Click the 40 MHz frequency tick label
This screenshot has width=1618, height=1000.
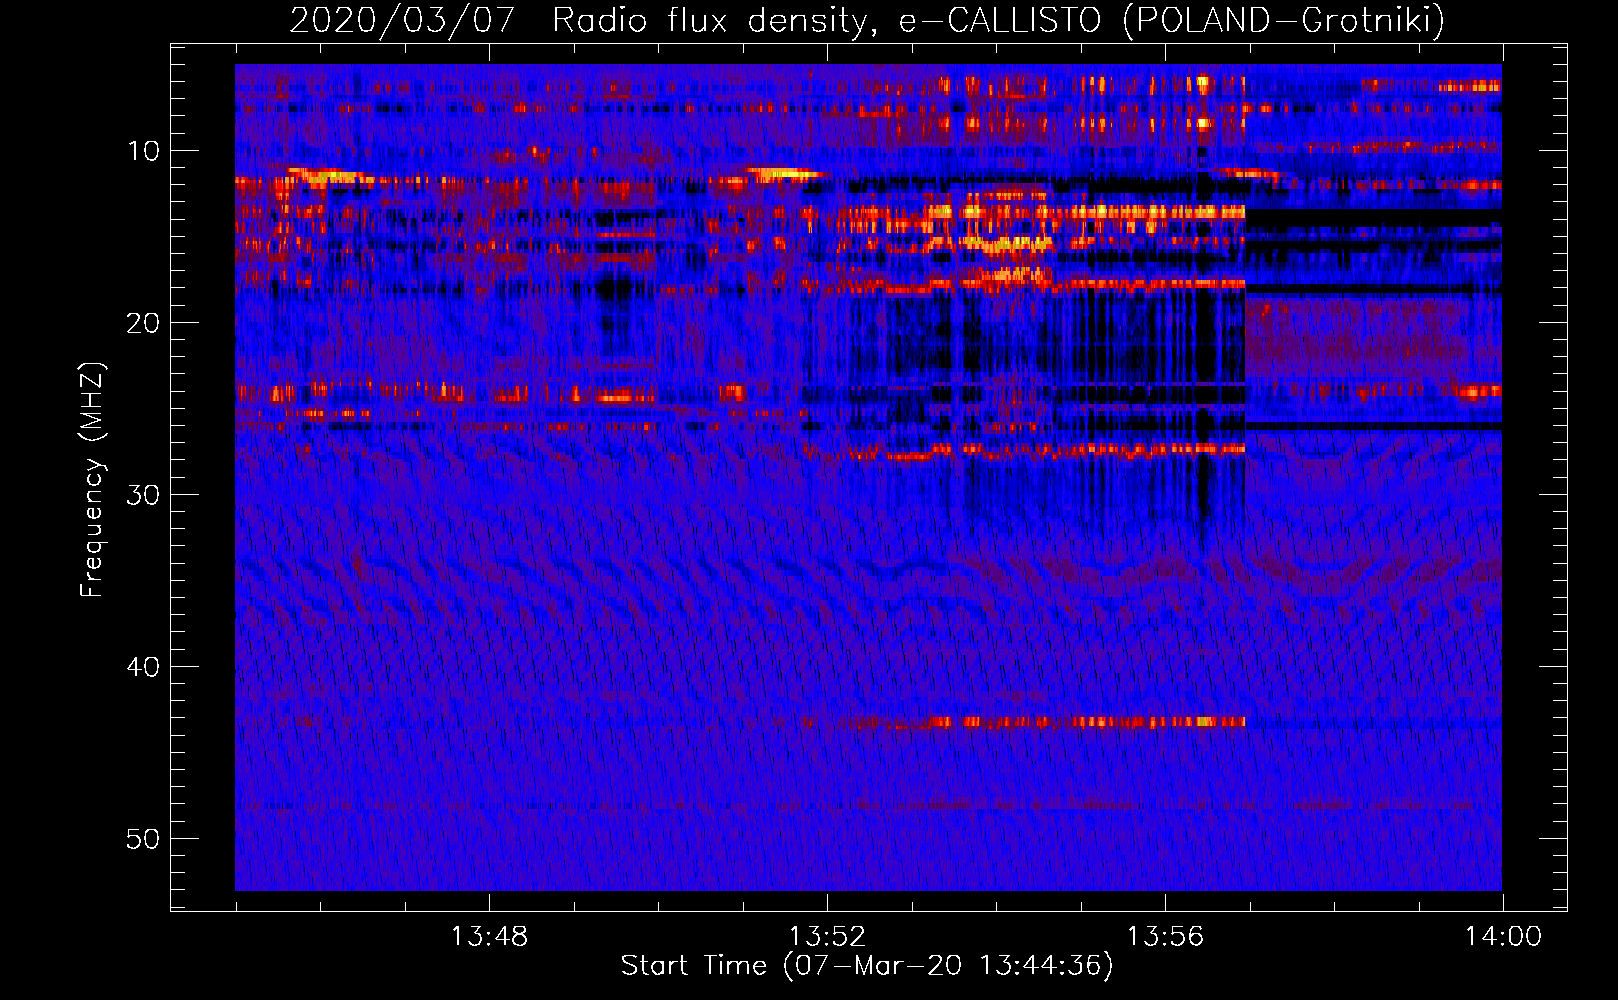(x=143, y=667)
